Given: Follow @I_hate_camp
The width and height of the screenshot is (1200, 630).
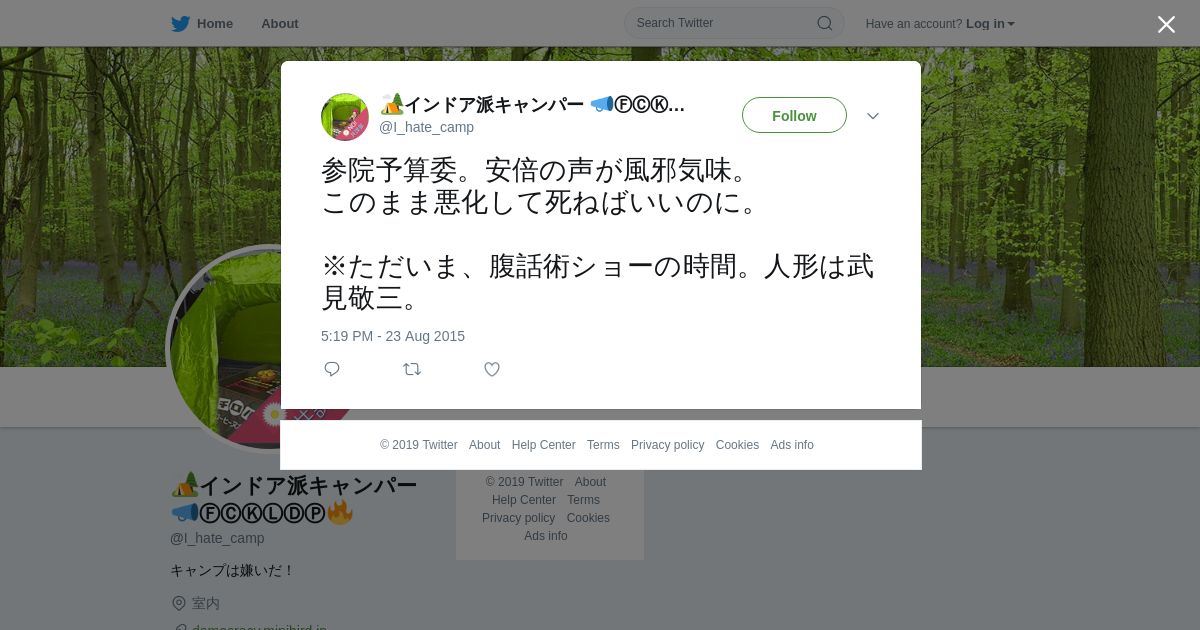Looking at the screenshot, I should click(x=794, y=115).
